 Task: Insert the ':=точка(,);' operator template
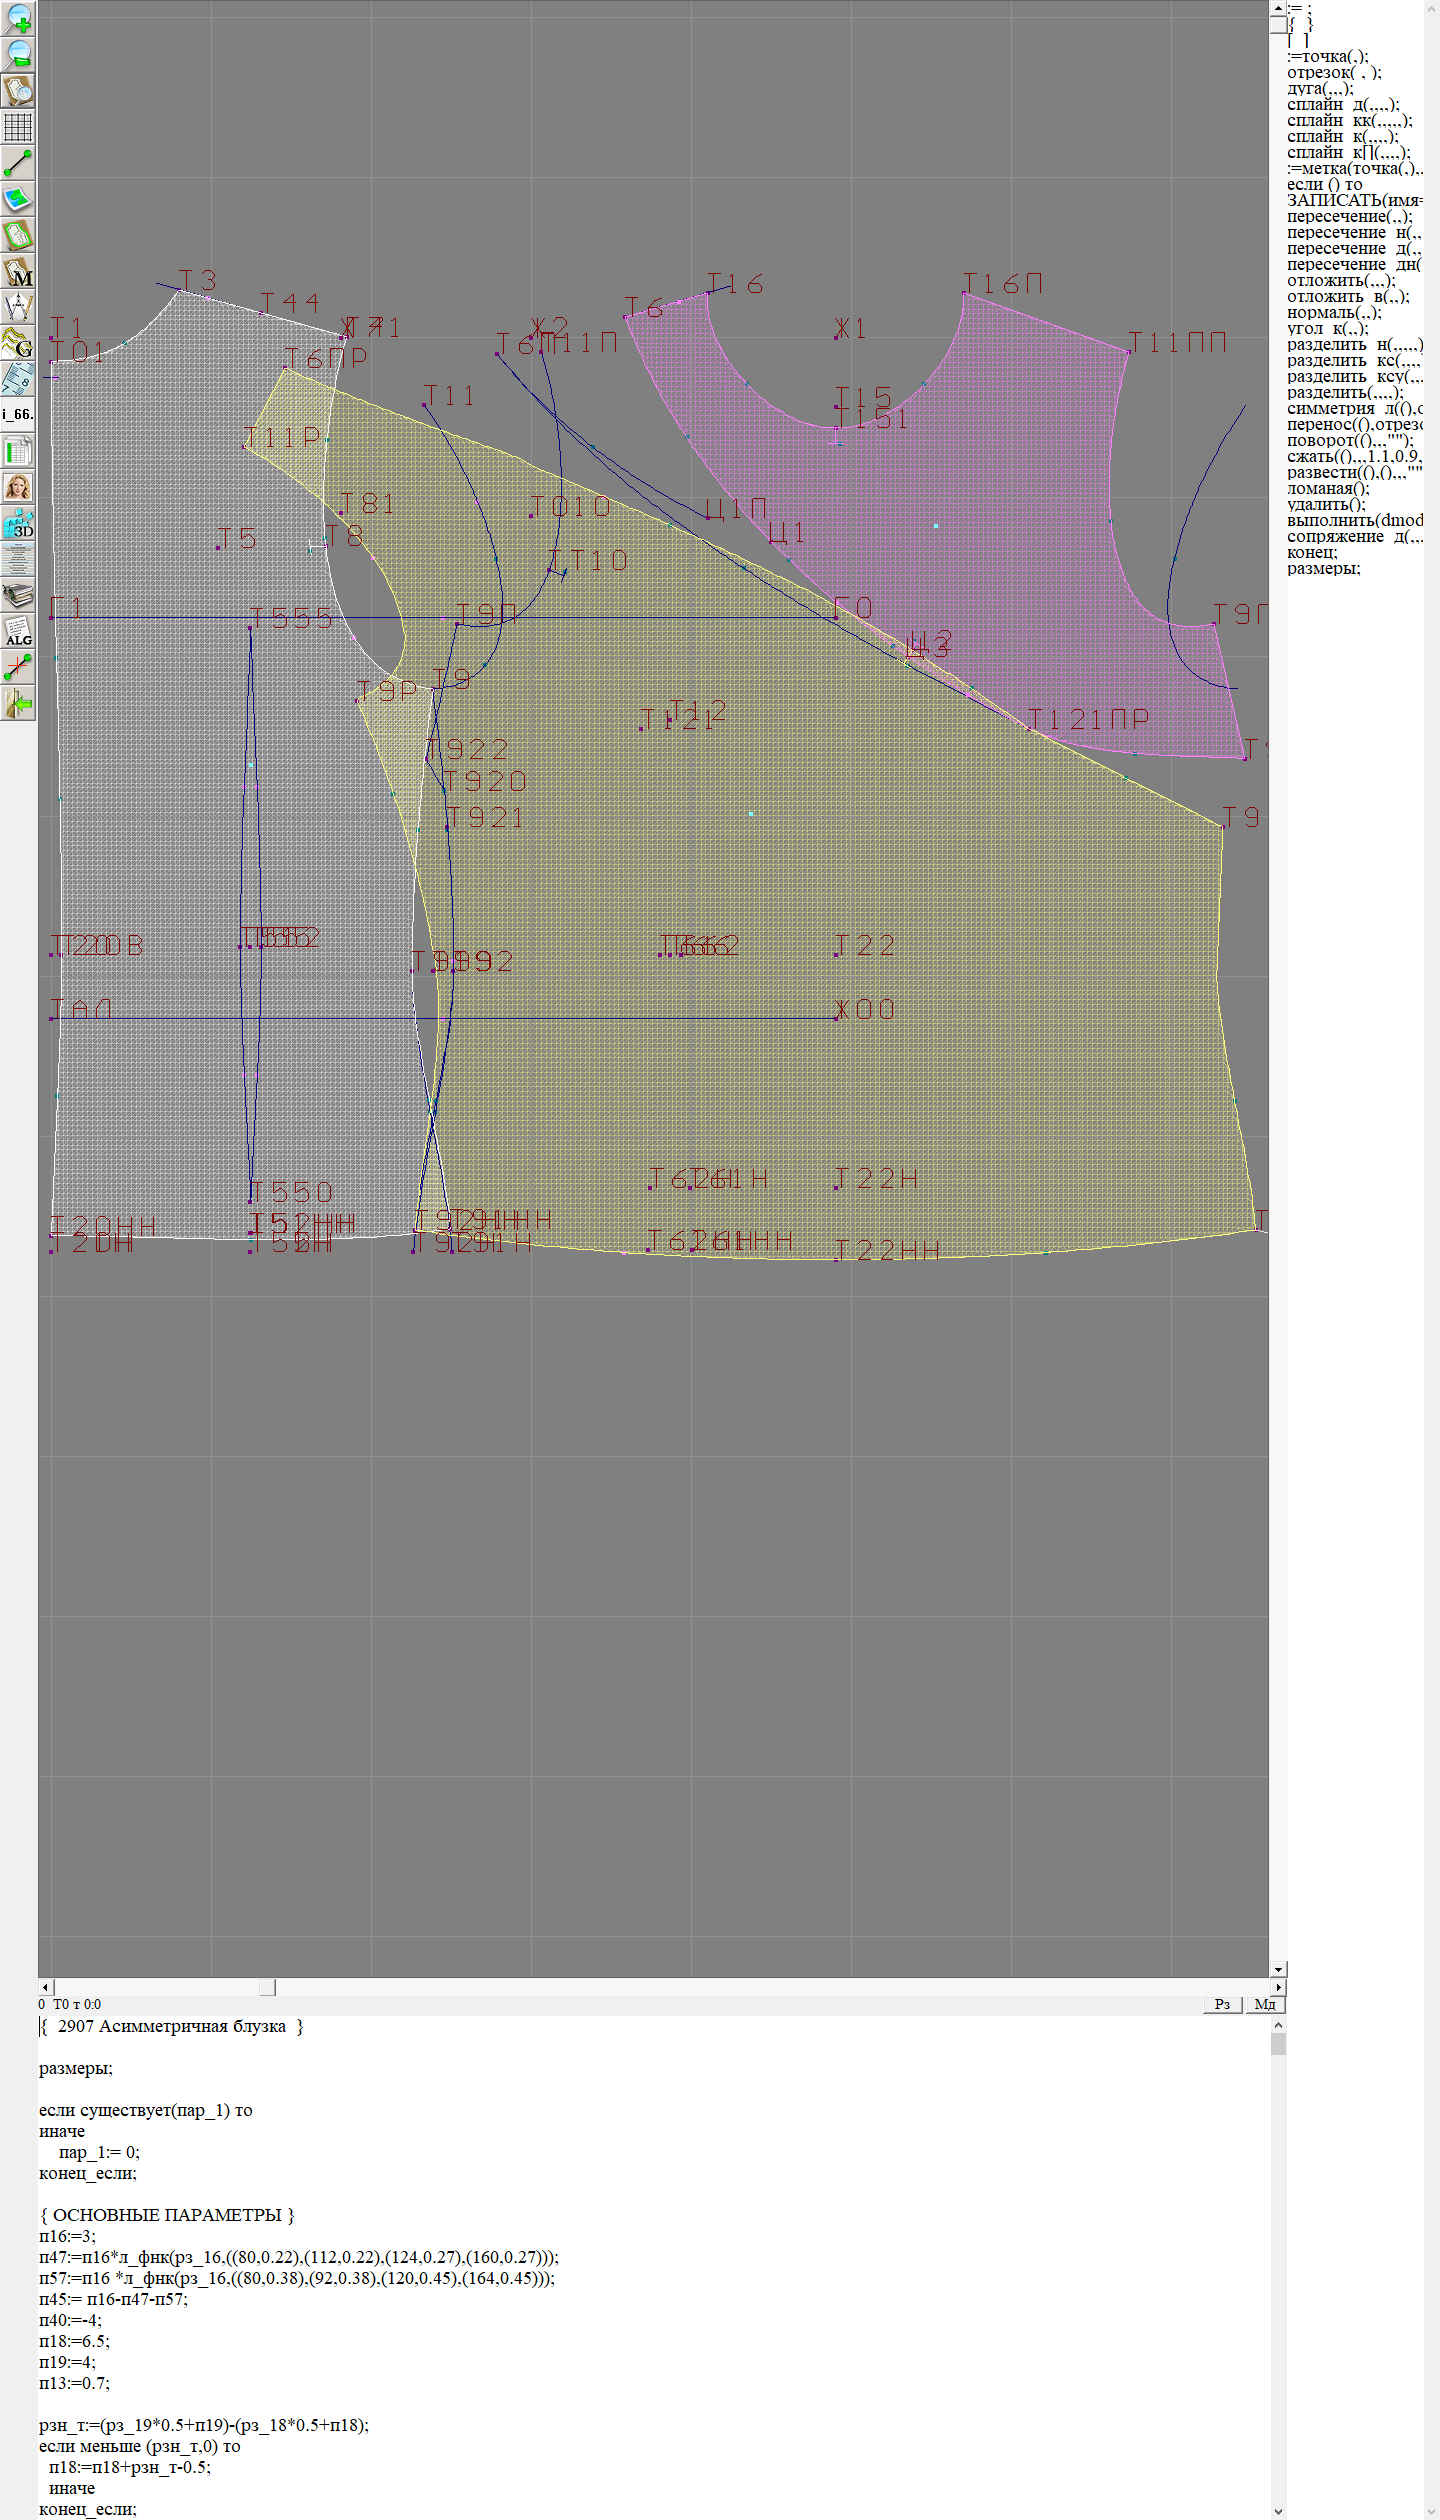[1328, 56]
